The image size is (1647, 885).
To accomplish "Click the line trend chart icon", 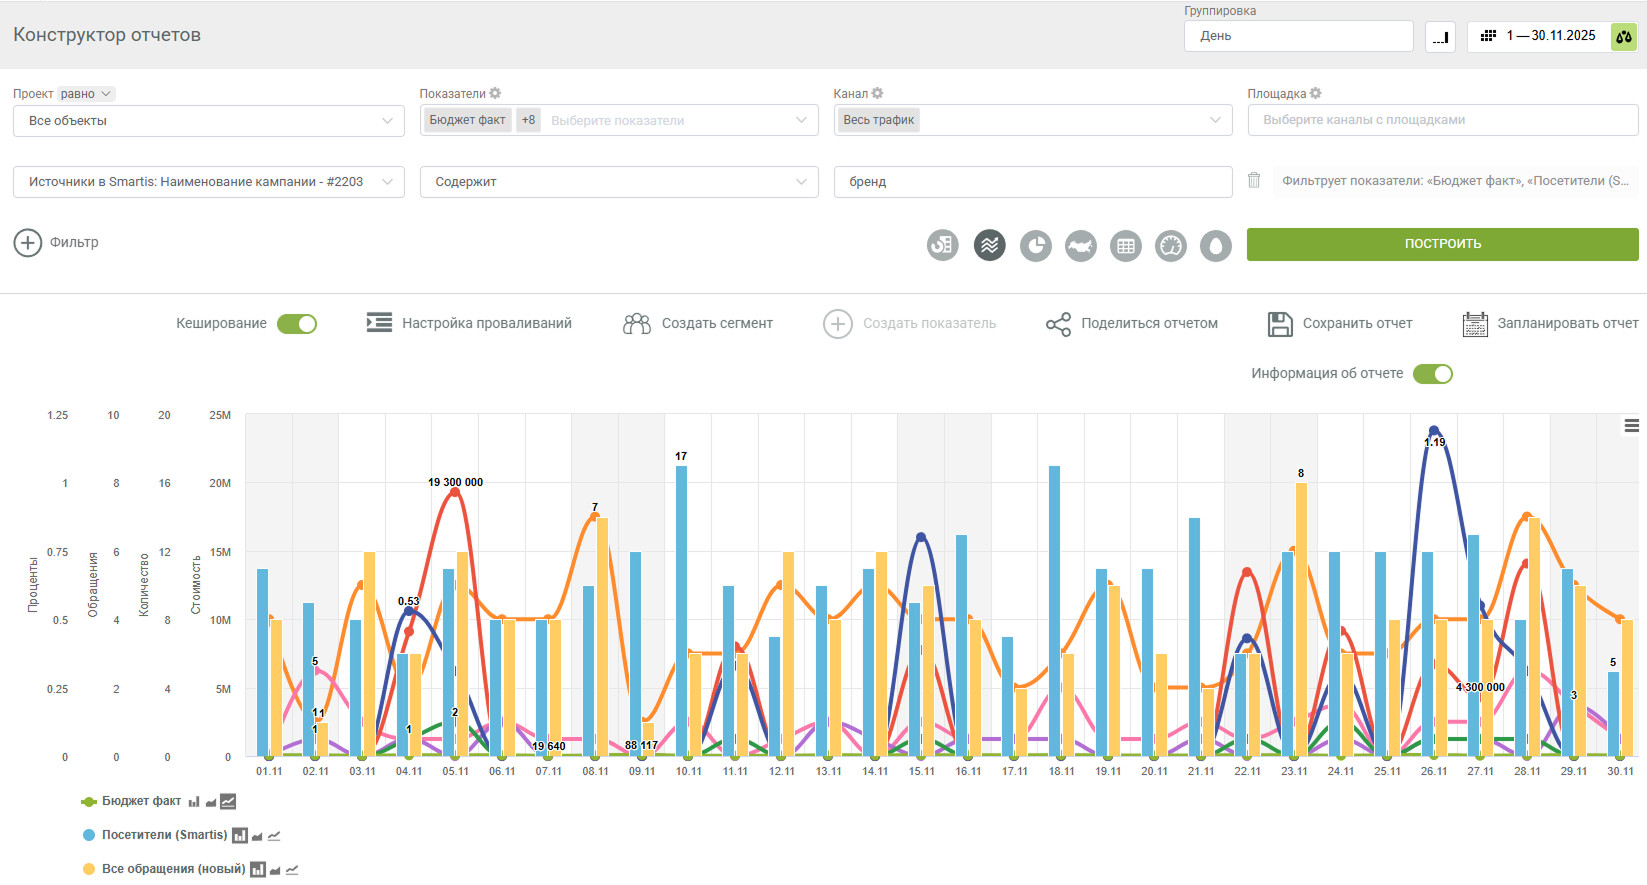I will (990, 245).
